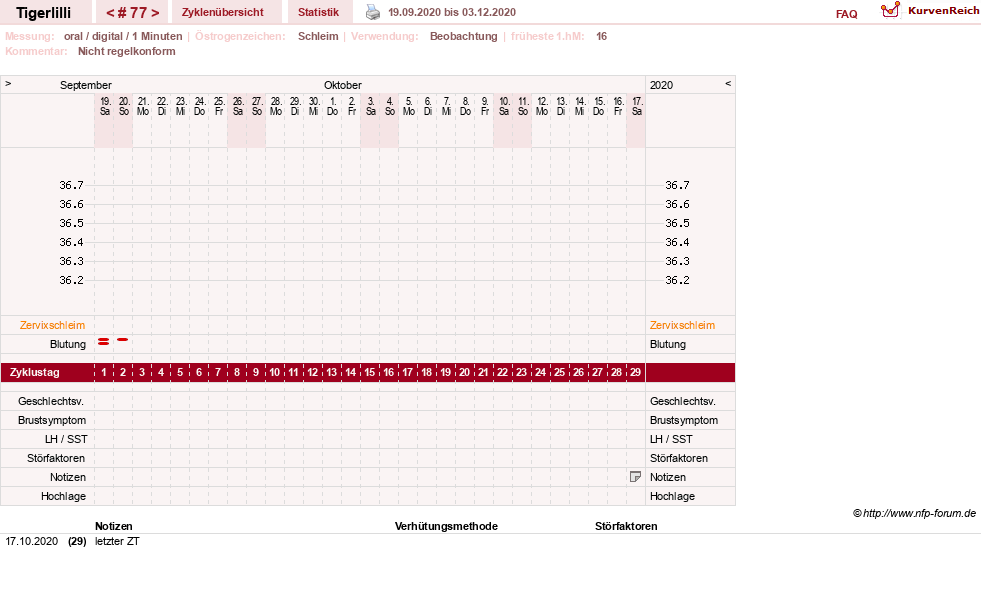Image resolution: width=981 pixels, height=605 pixels.
Task: Click the bottom Notizen column heading
Action: click(113, 526)
